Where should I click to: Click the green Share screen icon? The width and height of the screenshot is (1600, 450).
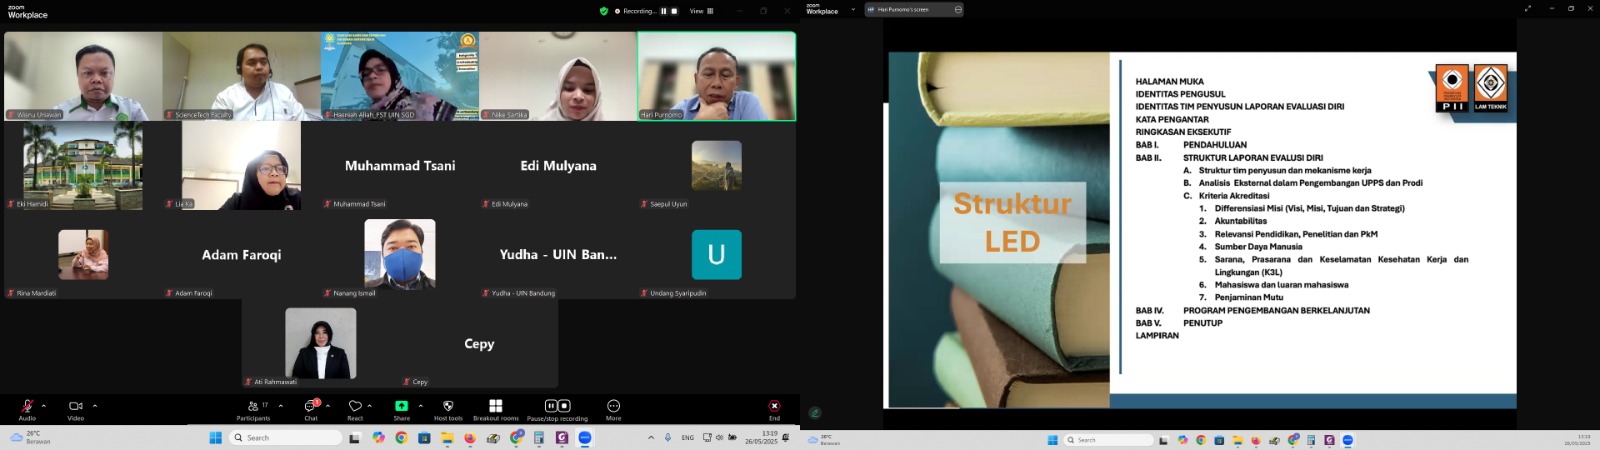401,406
